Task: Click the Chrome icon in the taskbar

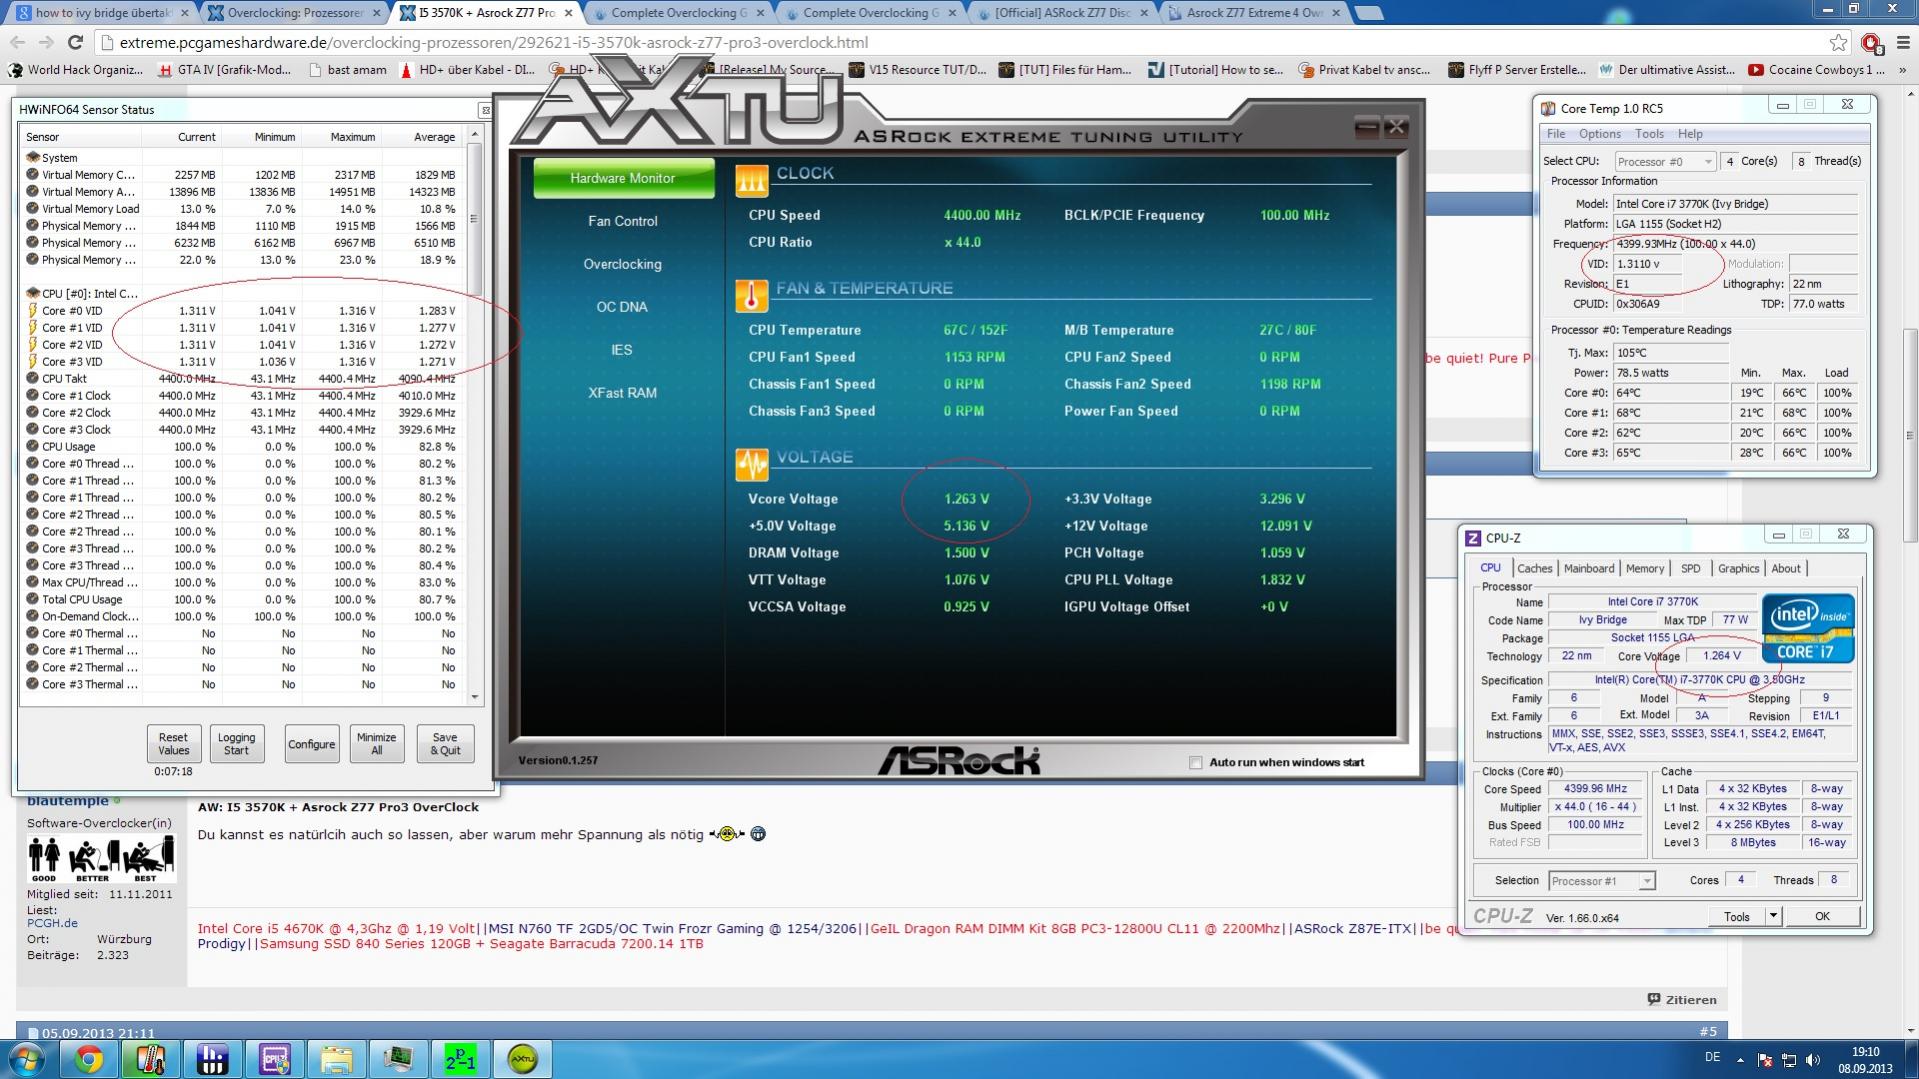Action: point(88,1059)
